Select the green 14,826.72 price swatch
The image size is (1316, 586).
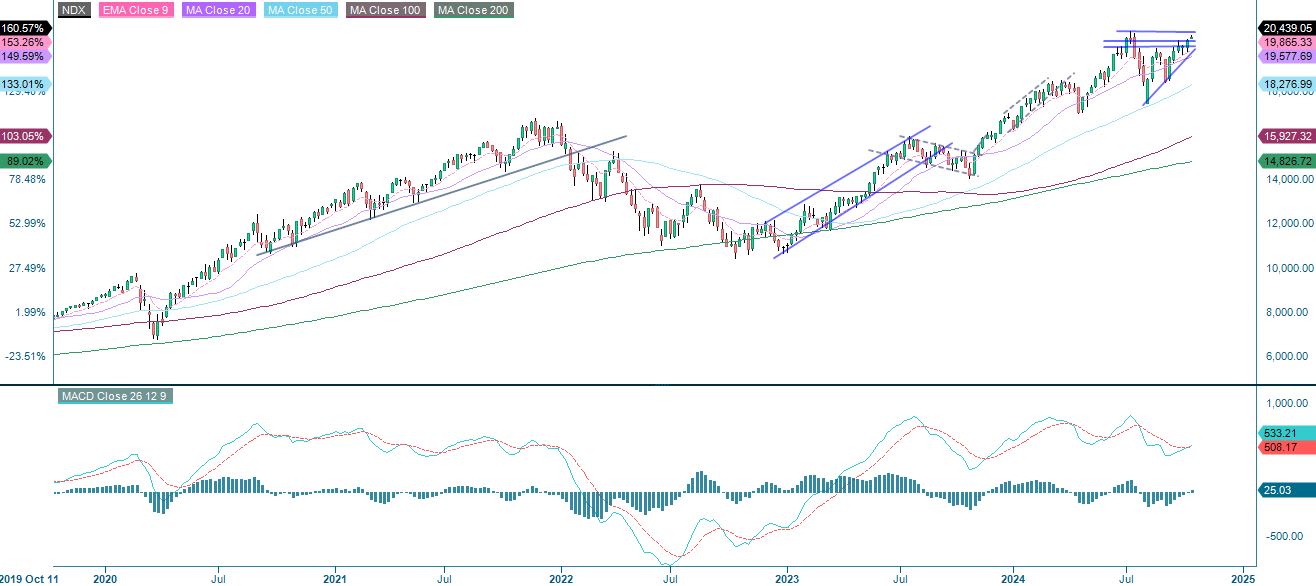(x=1286, y=159)
